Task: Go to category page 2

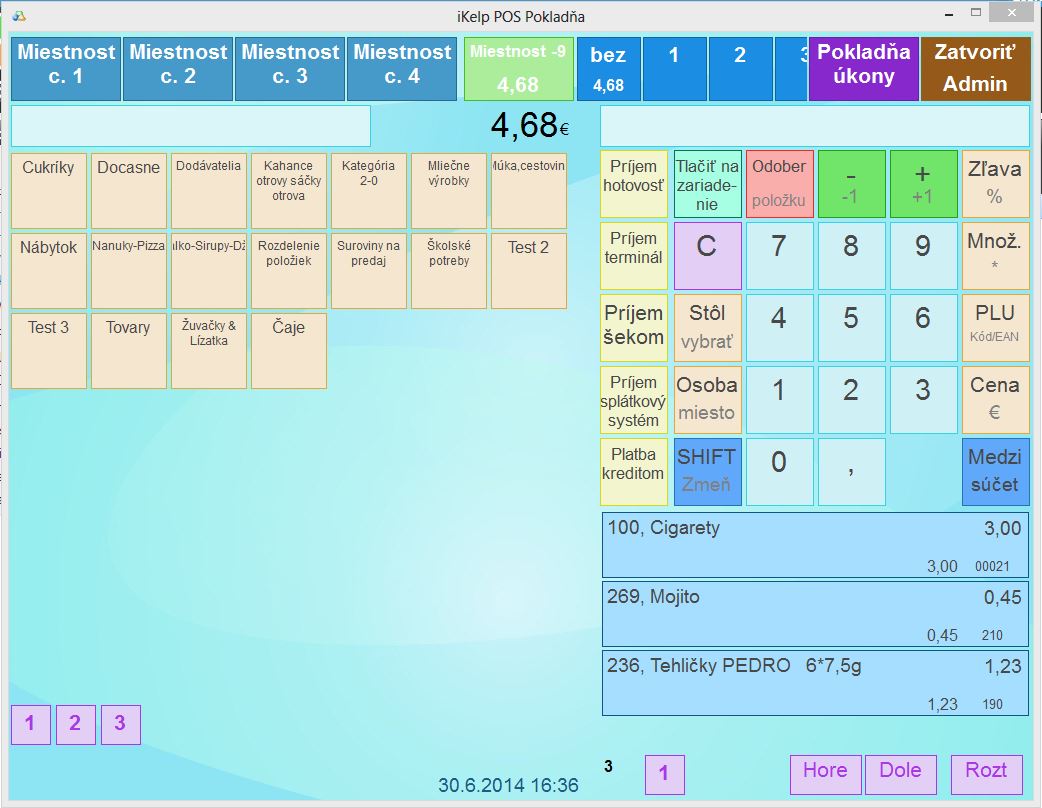Action: [x=75, y=724]
